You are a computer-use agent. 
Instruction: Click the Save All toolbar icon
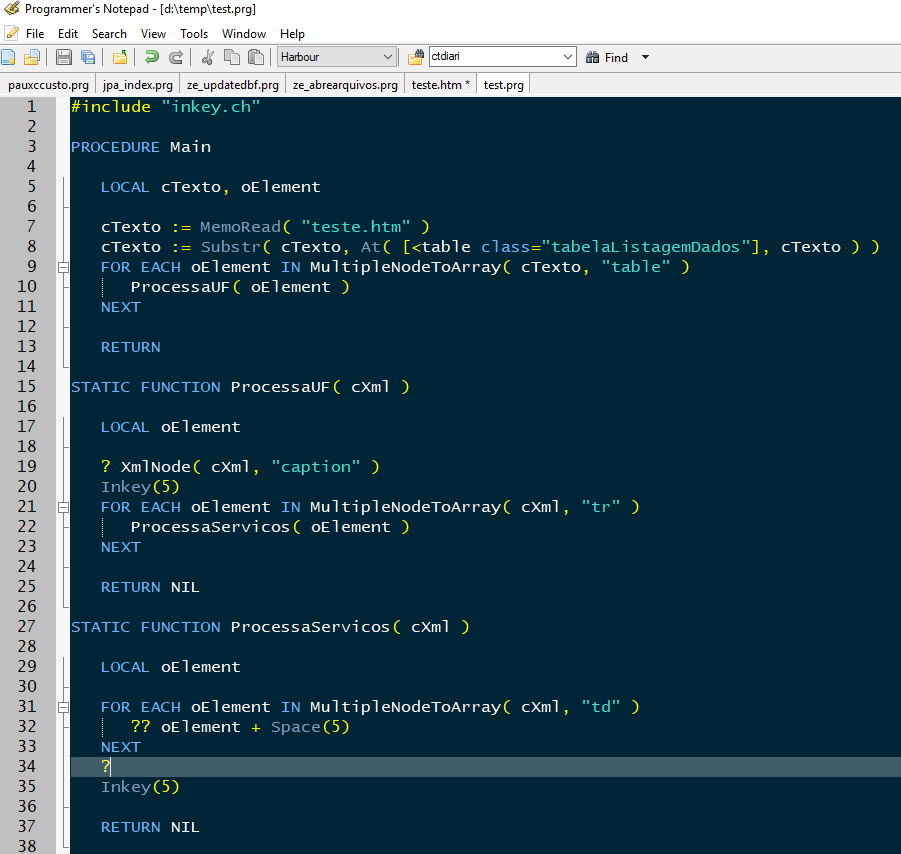(88, 58)
